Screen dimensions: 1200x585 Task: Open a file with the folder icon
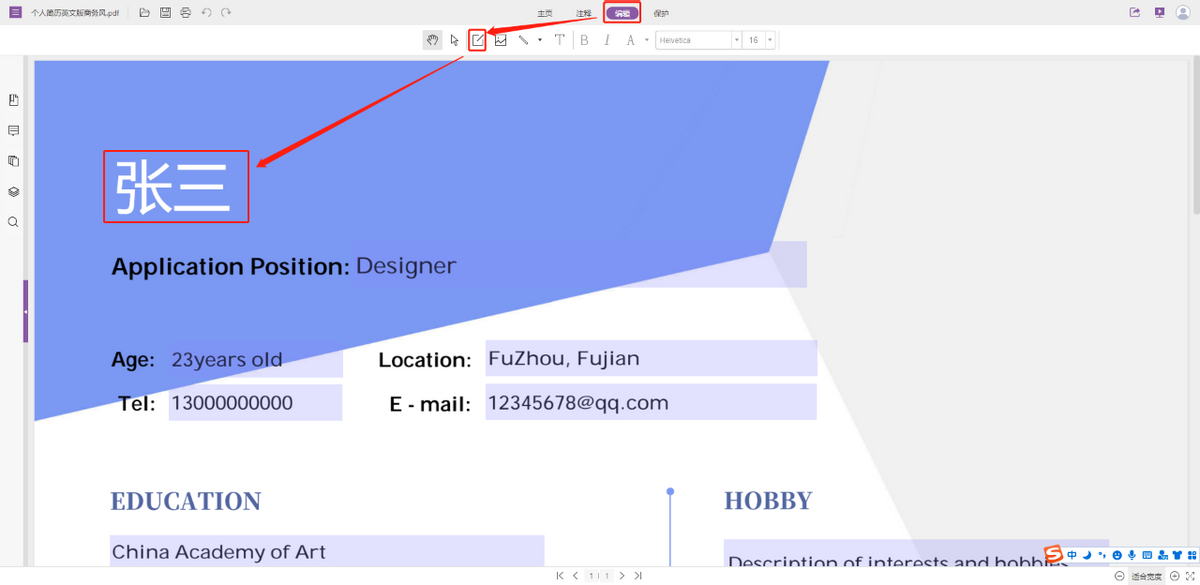pyautogui.click(x=145, y=13)
